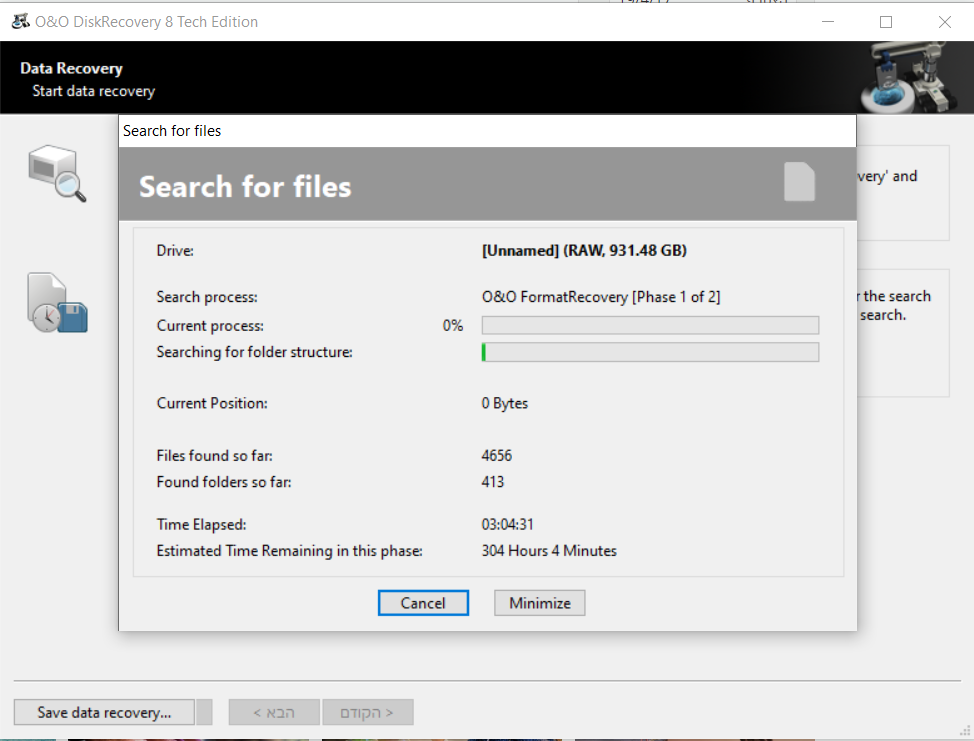
Task: Maximize the DiskRecovery window
Action: (x=885, y=22)
